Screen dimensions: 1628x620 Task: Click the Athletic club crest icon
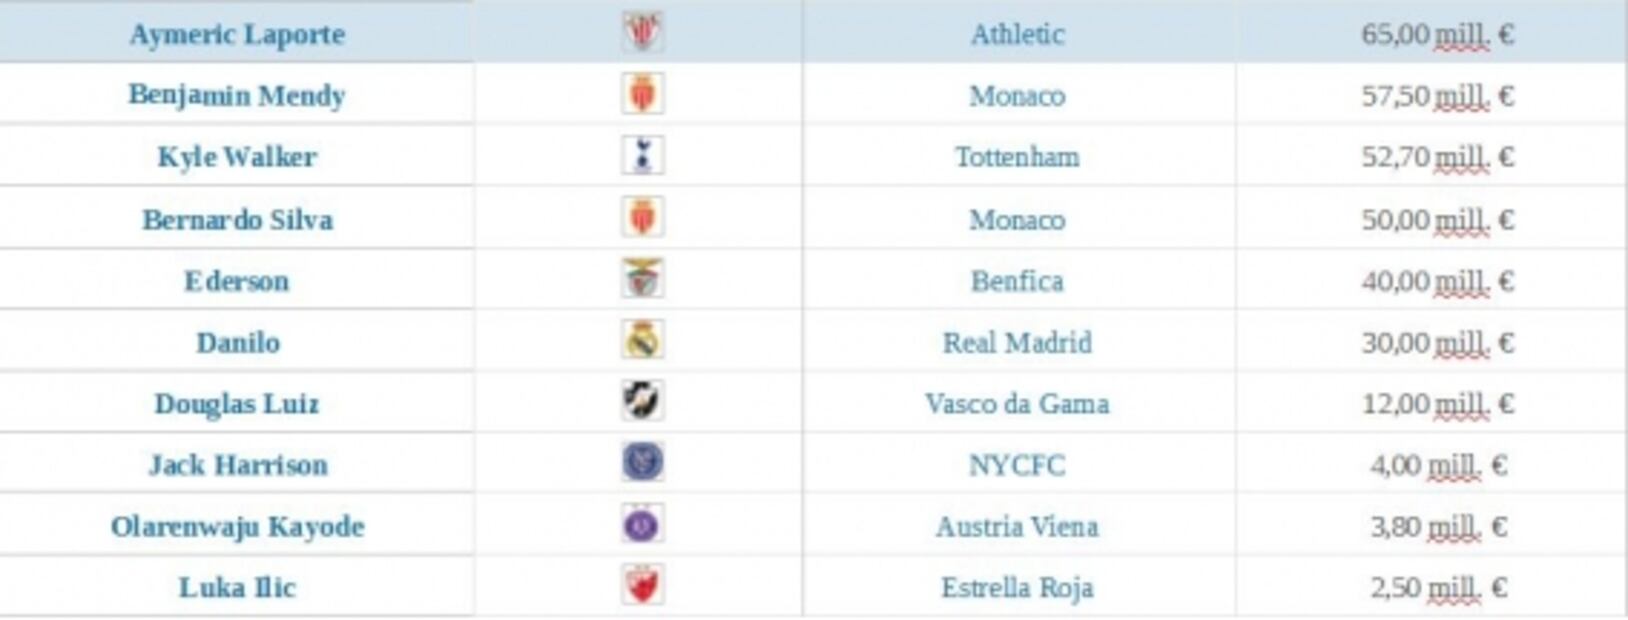(642, 33)
